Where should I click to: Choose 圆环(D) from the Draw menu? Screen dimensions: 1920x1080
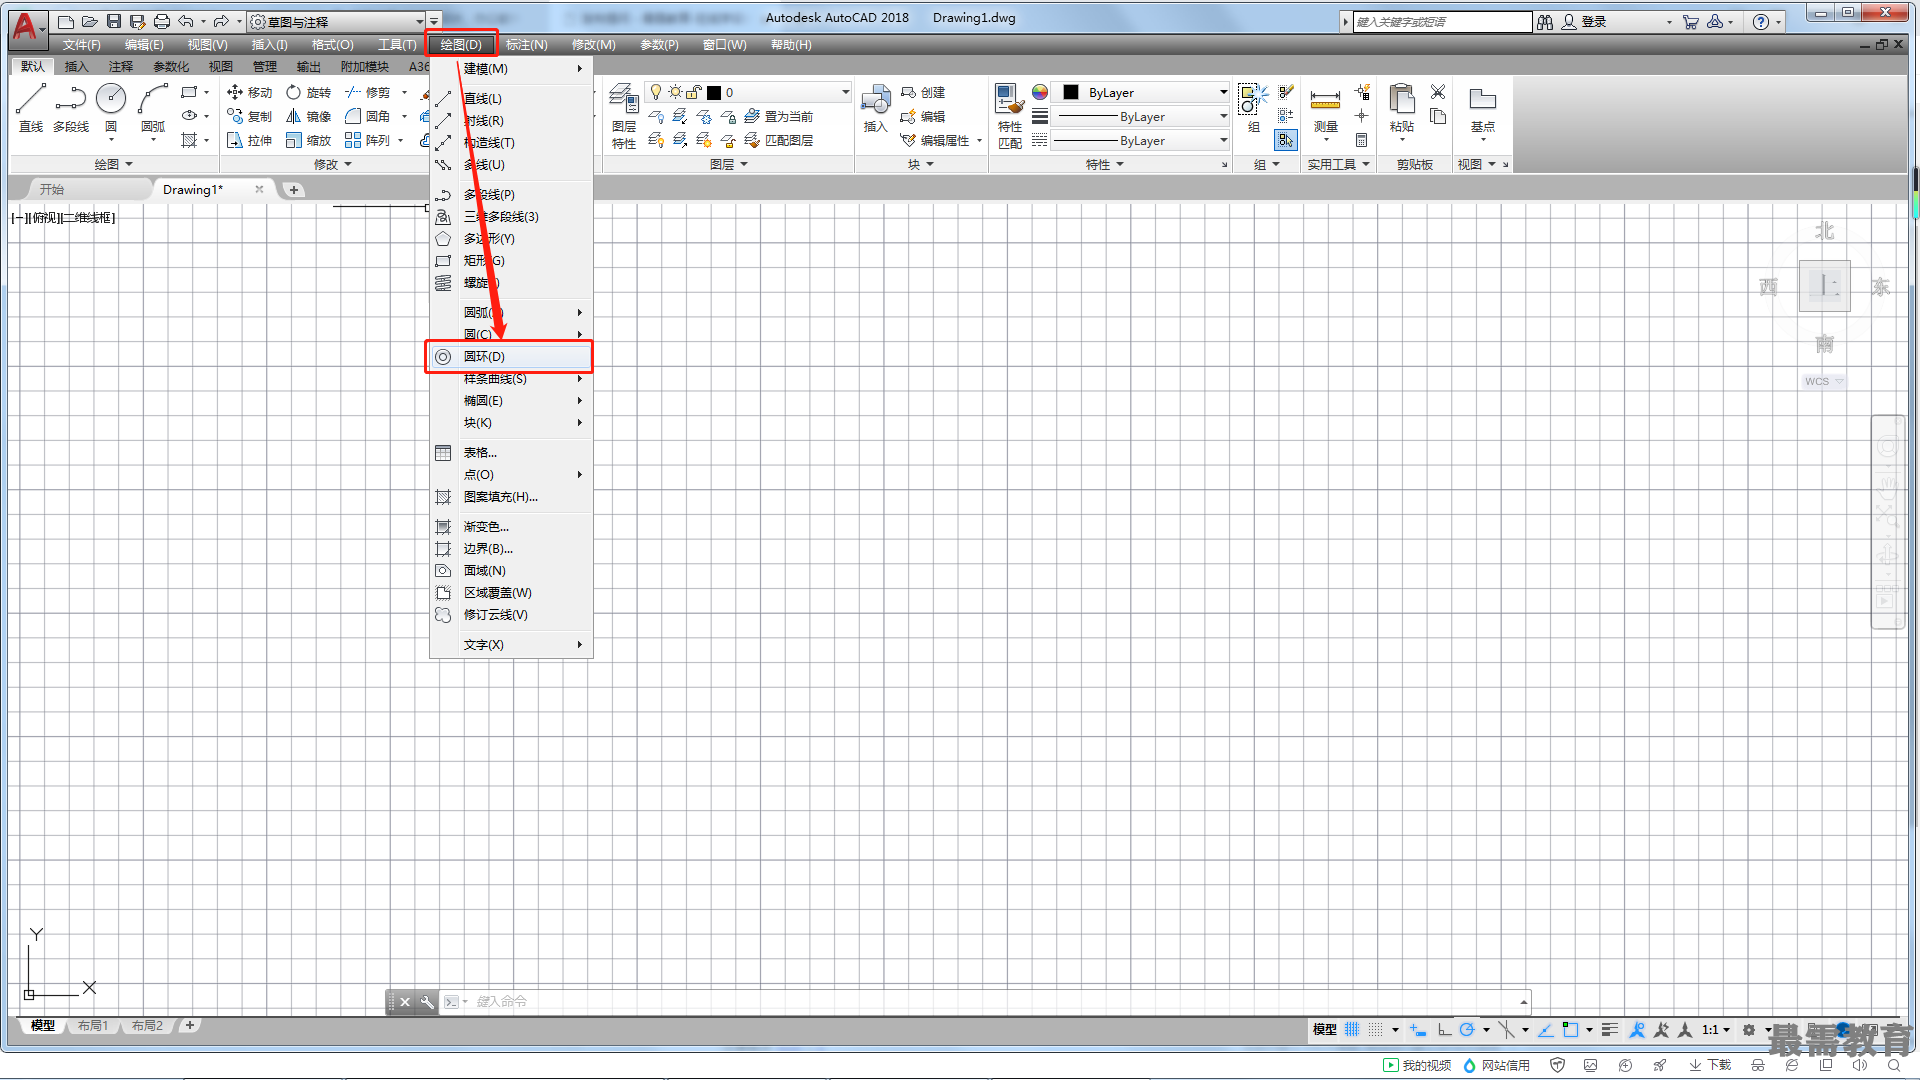[510, 356]
